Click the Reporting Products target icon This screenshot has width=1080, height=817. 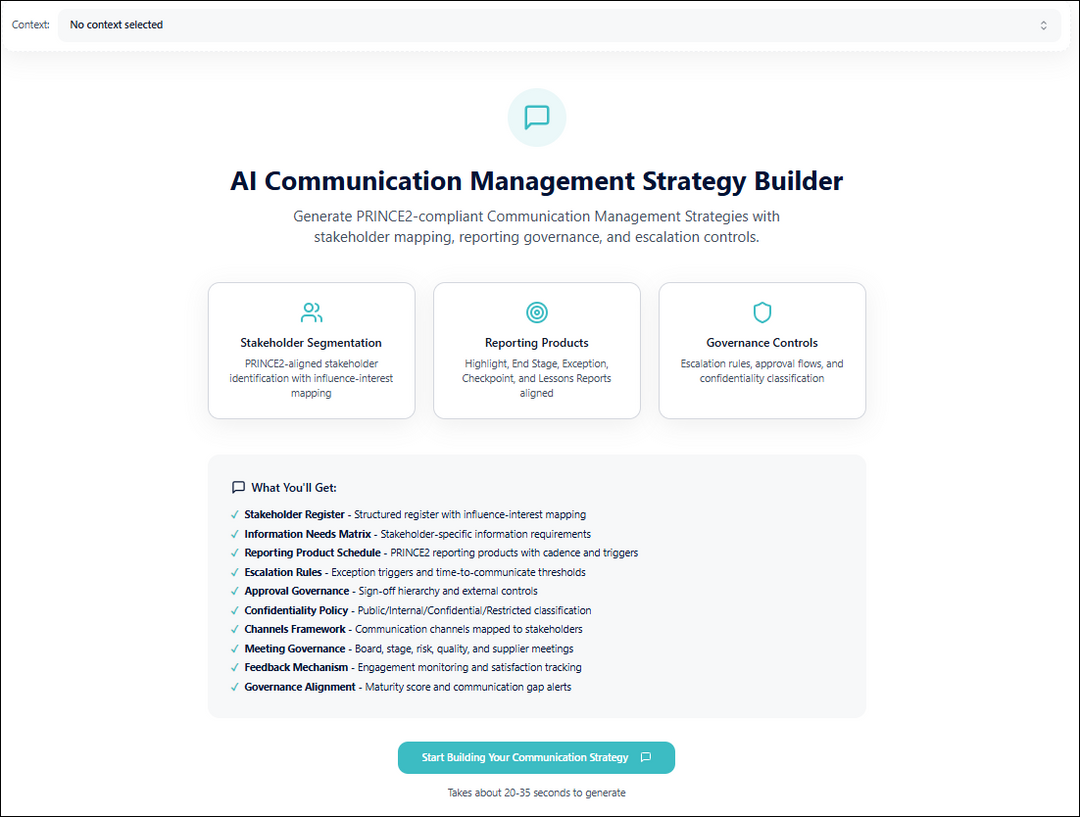pos(537,313)
